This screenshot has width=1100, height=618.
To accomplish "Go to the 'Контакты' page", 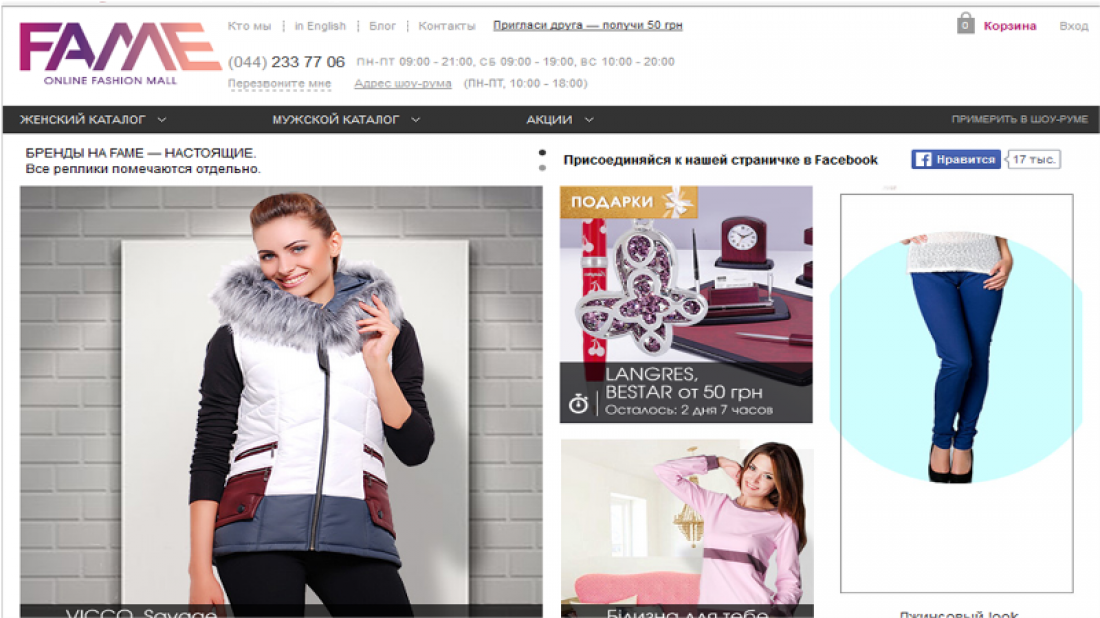I will tap(446, 26).
